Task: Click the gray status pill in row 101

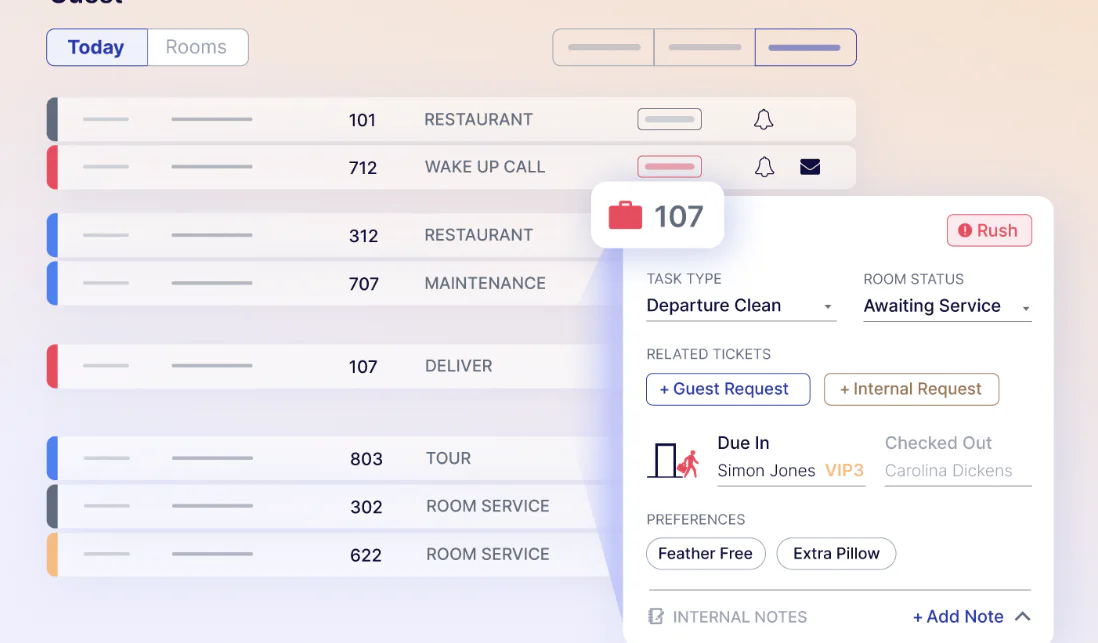Action: (669, 119)
